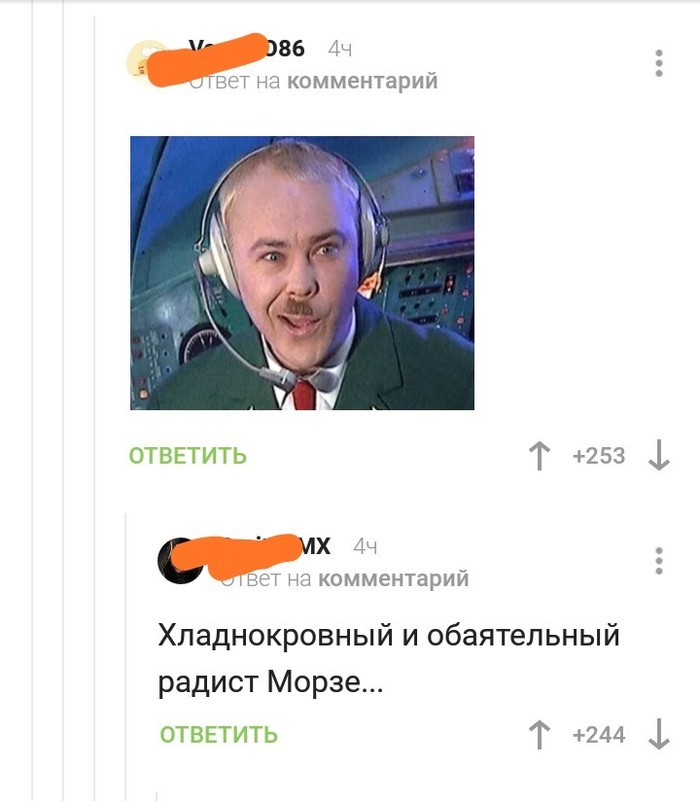Image resolution: width=700 pixels, height=801 pixels.
Task: Click ОТВЕТИТЬ under the headset photo
Action: click(188, 456)
